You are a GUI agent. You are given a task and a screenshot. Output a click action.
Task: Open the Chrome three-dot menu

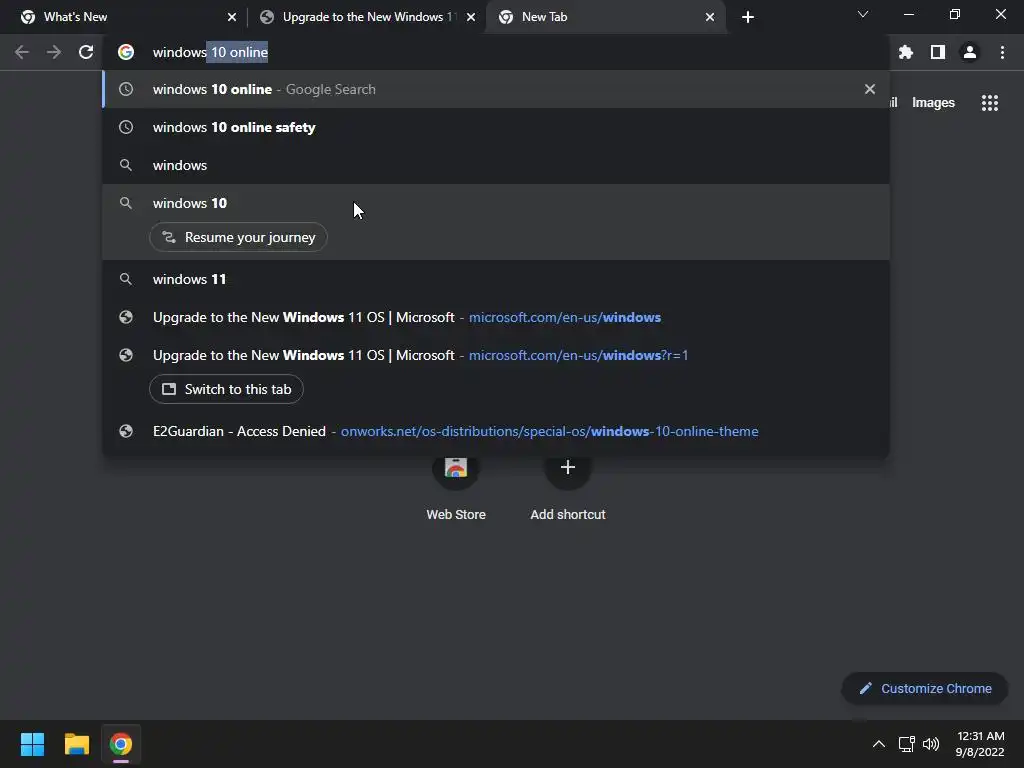(1002, 52)
